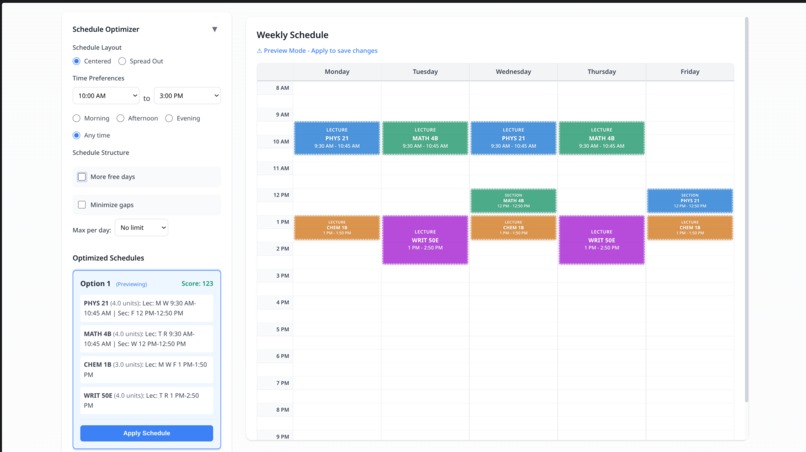Enable the More free days checkbox
The width and height of the screenshot is (806, 452).
point(82,177)
